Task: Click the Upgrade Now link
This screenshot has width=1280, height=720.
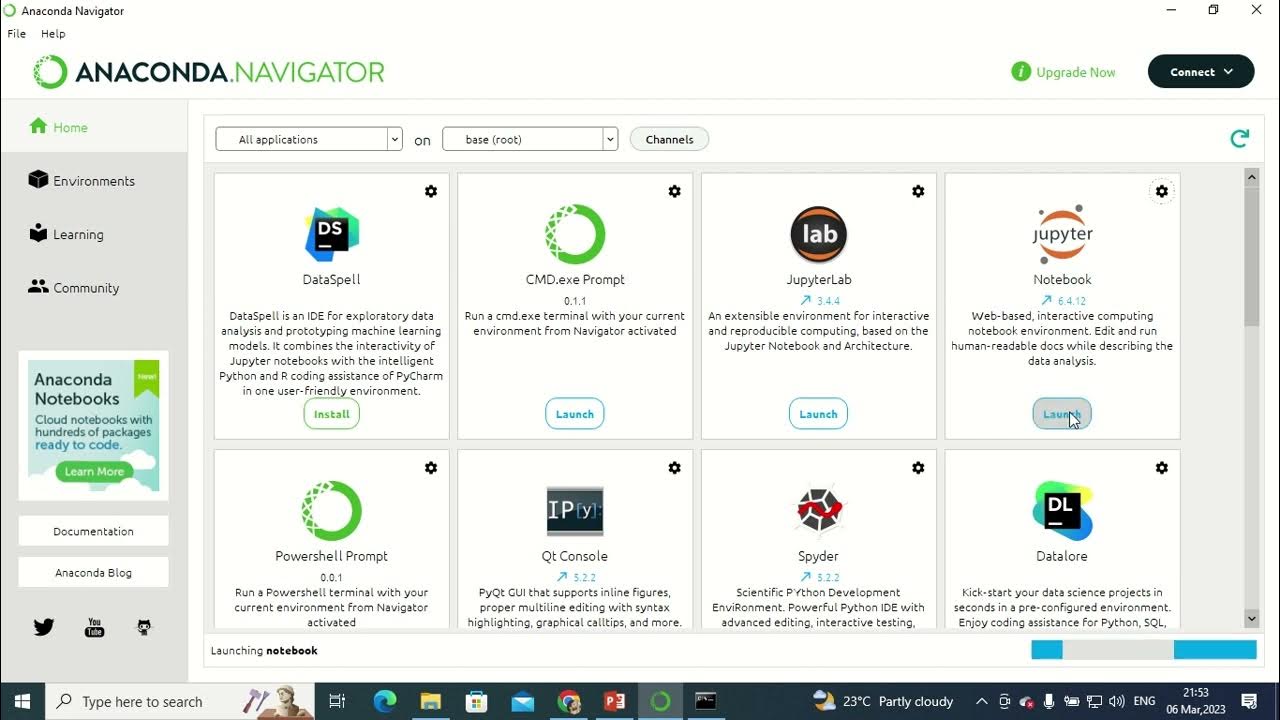Action: [1076, 72]
